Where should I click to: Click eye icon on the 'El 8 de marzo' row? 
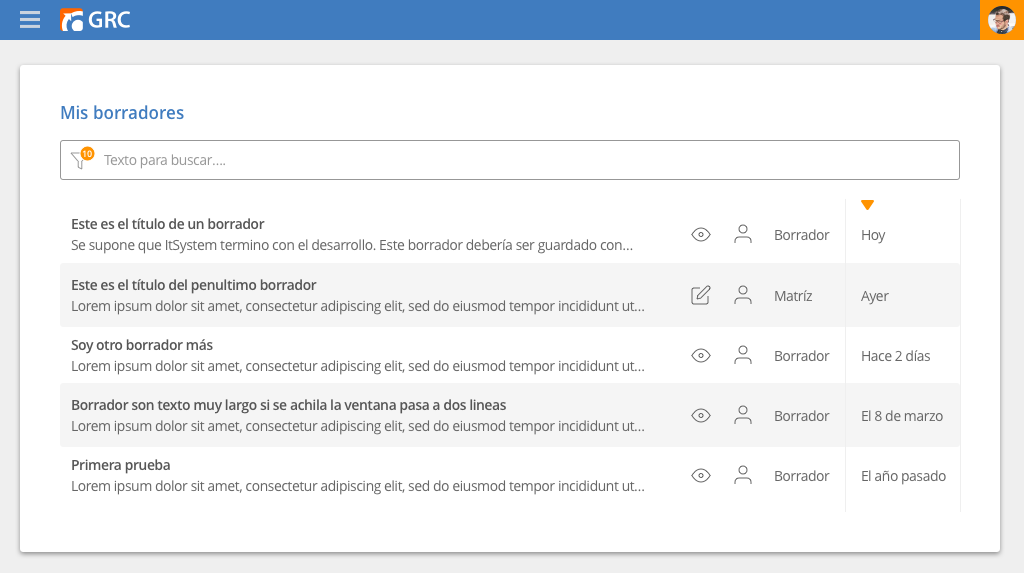701,415
